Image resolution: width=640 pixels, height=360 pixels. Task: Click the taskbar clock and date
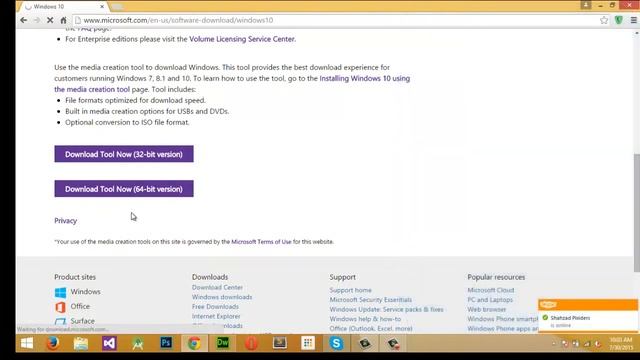point(620,343)
